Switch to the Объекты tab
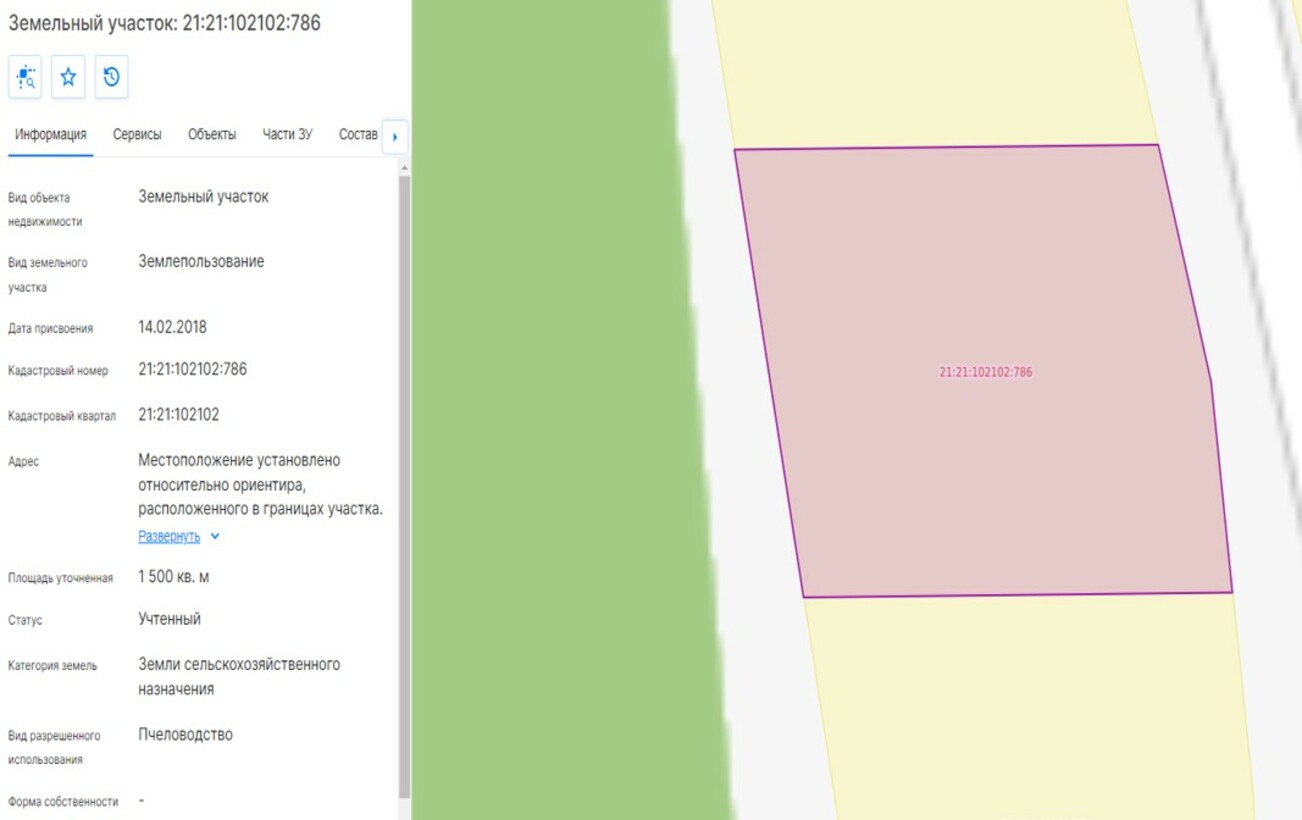1302x820 pixels. pyautogui.click(x=212, y=135)
